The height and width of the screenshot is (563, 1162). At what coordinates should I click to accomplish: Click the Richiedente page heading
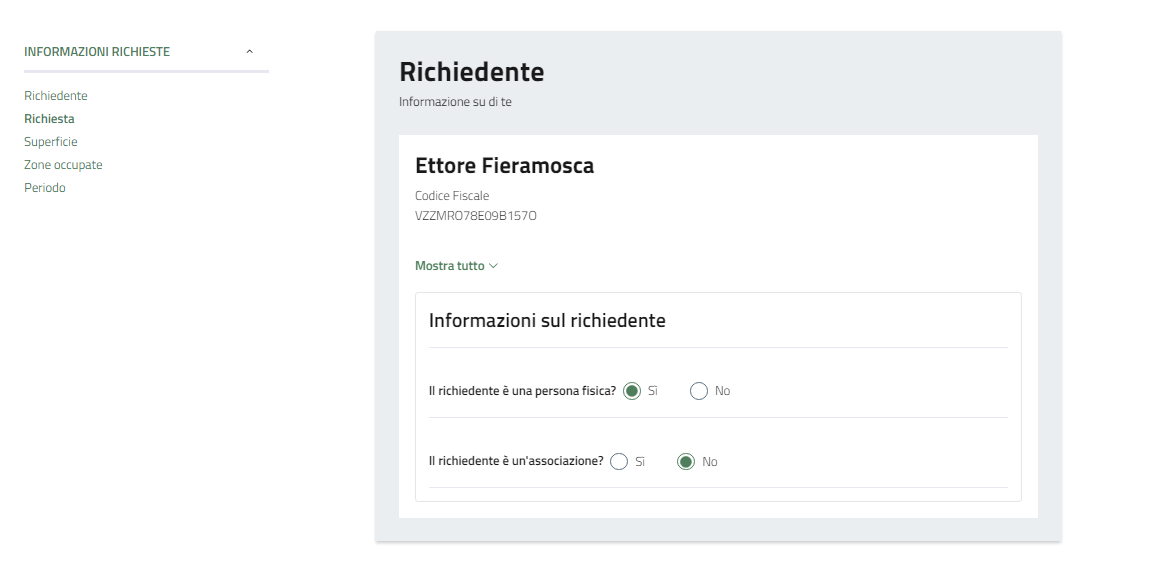click(471, 72)
